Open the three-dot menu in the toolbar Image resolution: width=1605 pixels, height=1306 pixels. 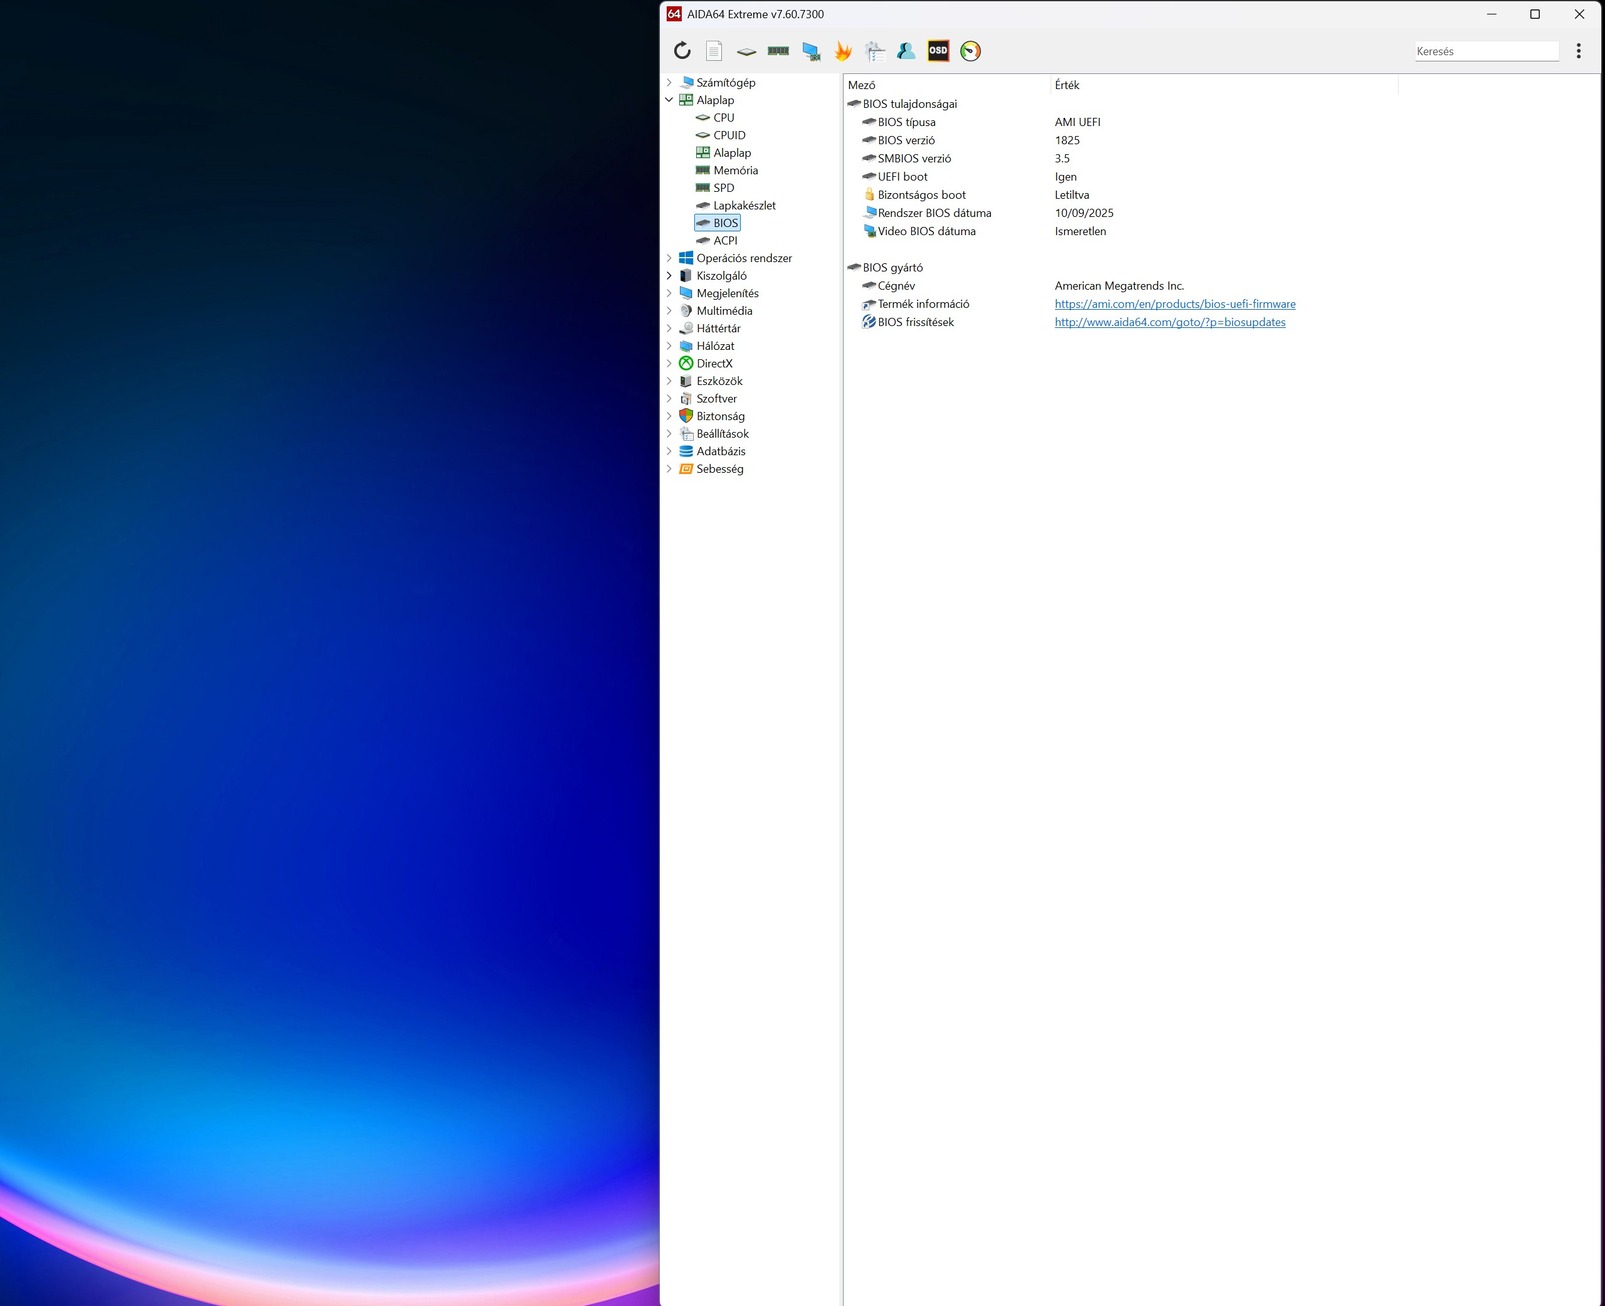click(x=1578, y=51)
